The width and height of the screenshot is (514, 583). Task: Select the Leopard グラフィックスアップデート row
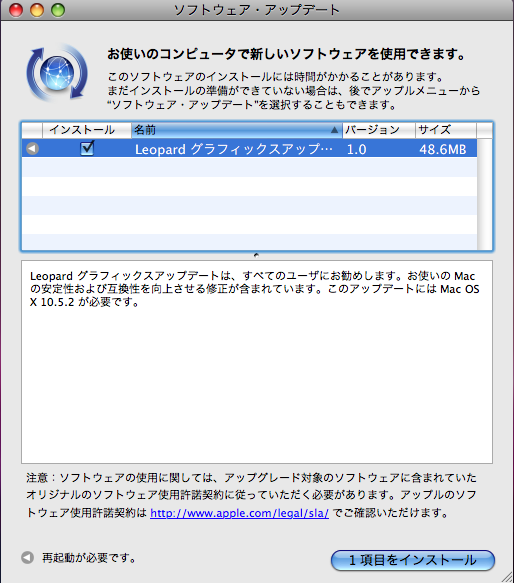pyautogui.click(x=249, y=149)
